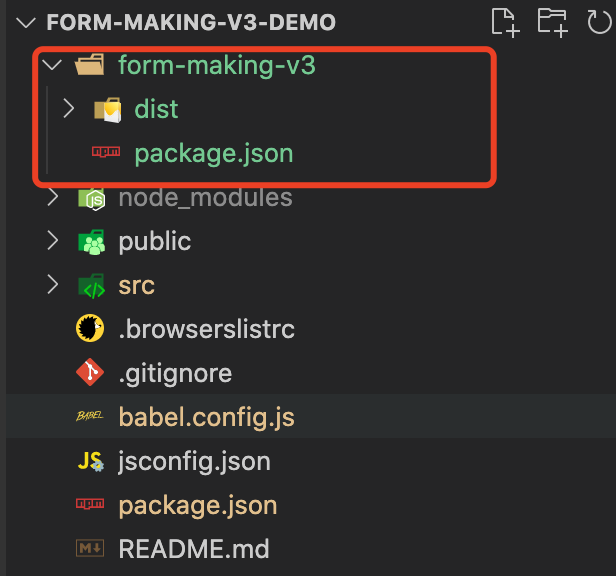Open the README.md file
This screenshot has width=616, height=576.
pyautogui.click(x=193, y=549)
